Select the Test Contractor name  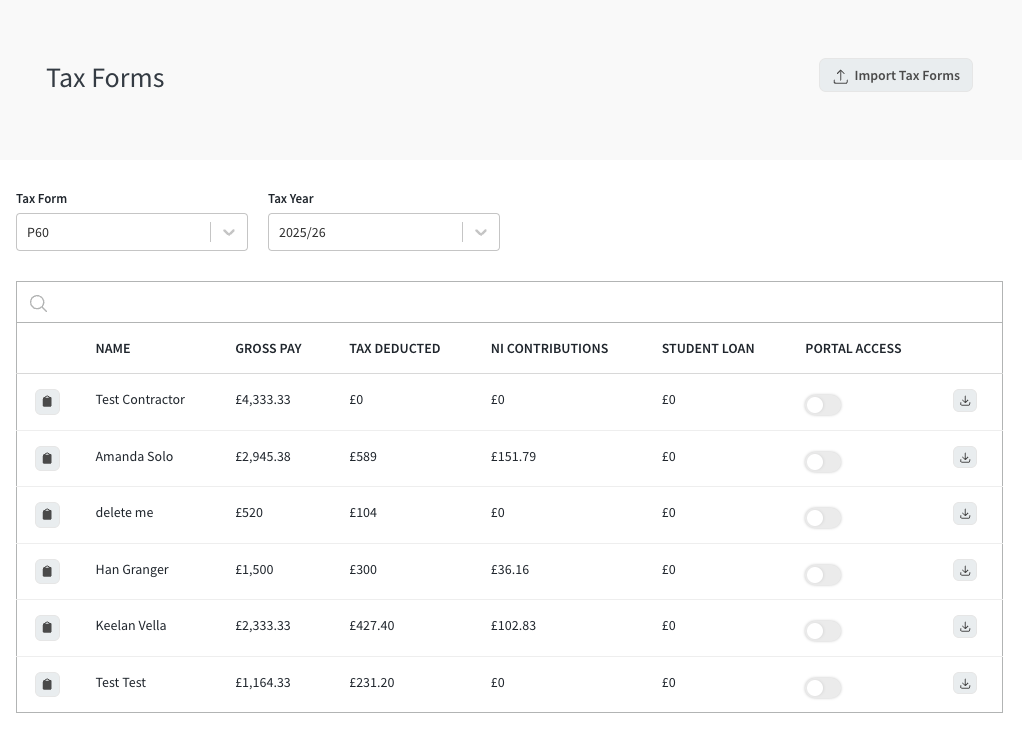pyautogui.click(x=140, y=400)
